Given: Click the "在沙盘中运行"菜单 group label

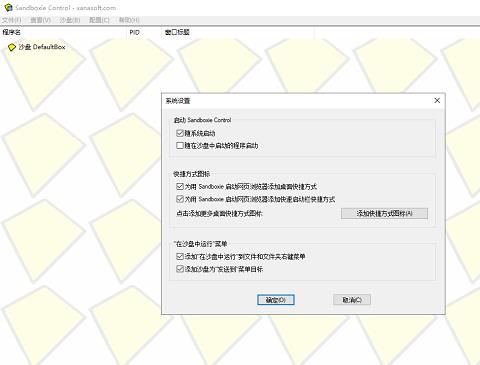Looking at the screenshot, I should click(x=201, y=244).
